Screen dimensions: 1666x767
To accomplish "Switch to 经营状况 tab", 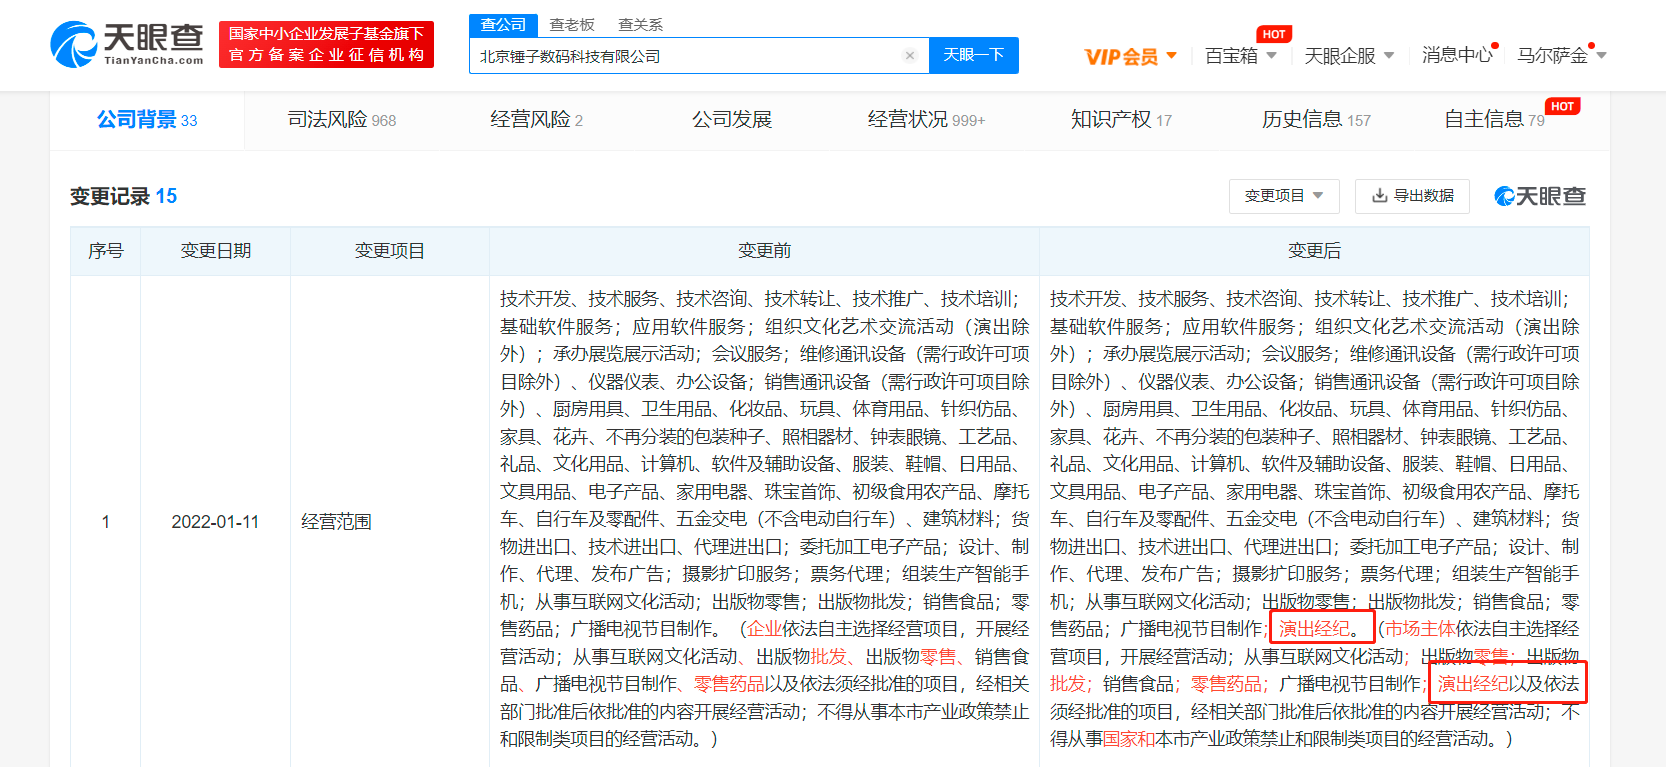I will coord(926,120).
